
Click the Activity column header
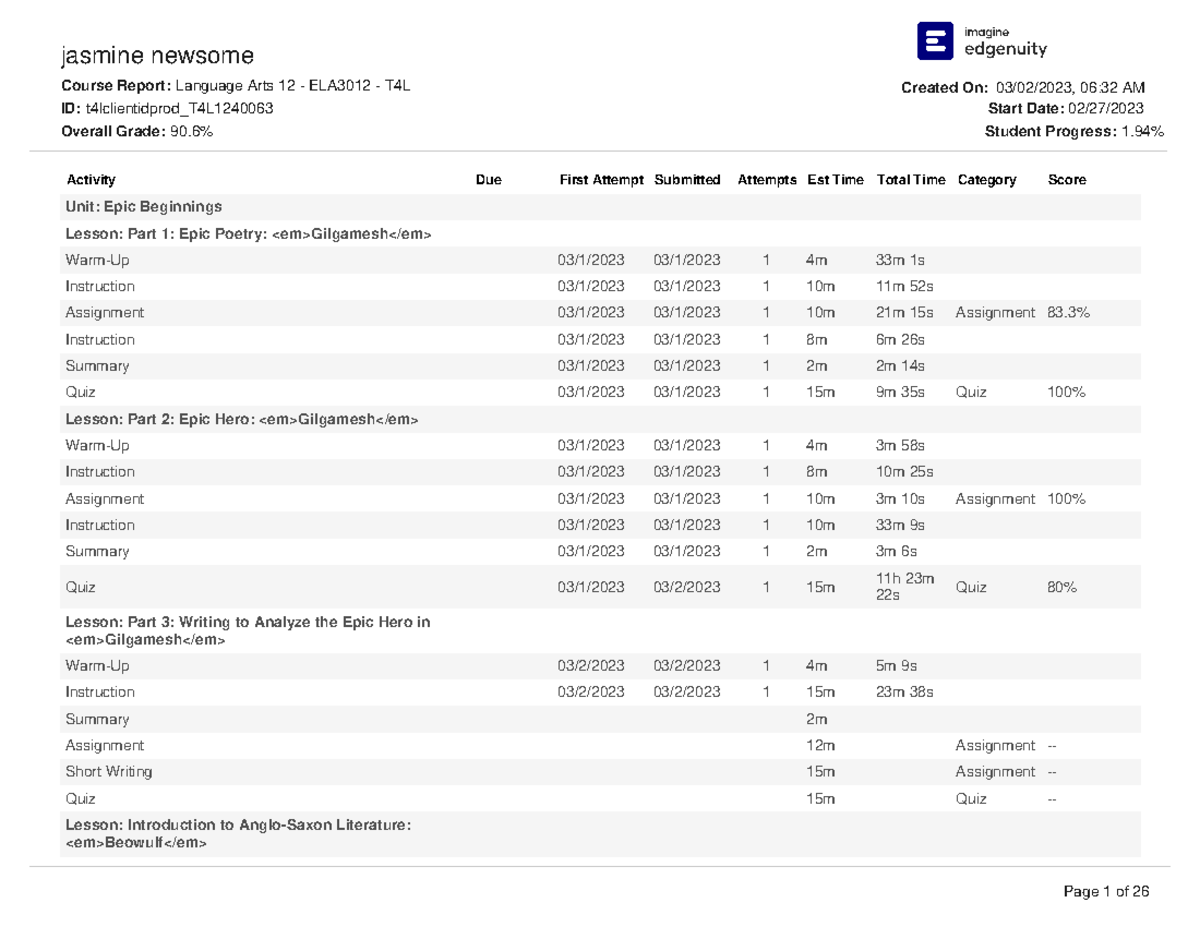tap(91, 180)
